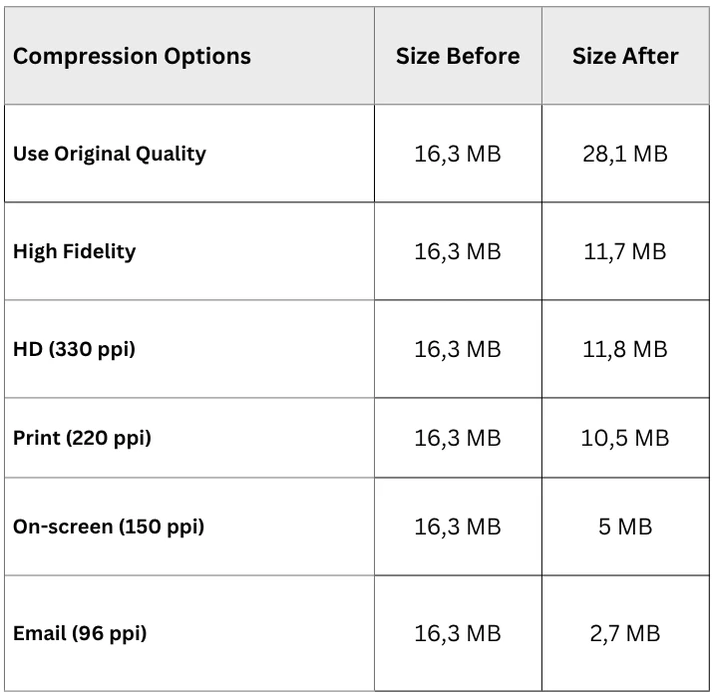Image resolution: width=712 pixels, height=699 pixels.
Task: Select the On-screen (150 ppi) row label
Action: click(x=109, y=526)
